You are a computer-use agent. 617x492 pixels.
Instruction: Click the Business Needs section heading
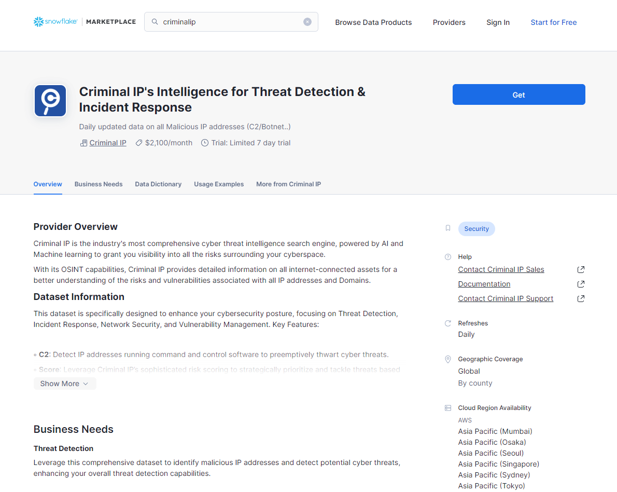[x=73, y=429]
